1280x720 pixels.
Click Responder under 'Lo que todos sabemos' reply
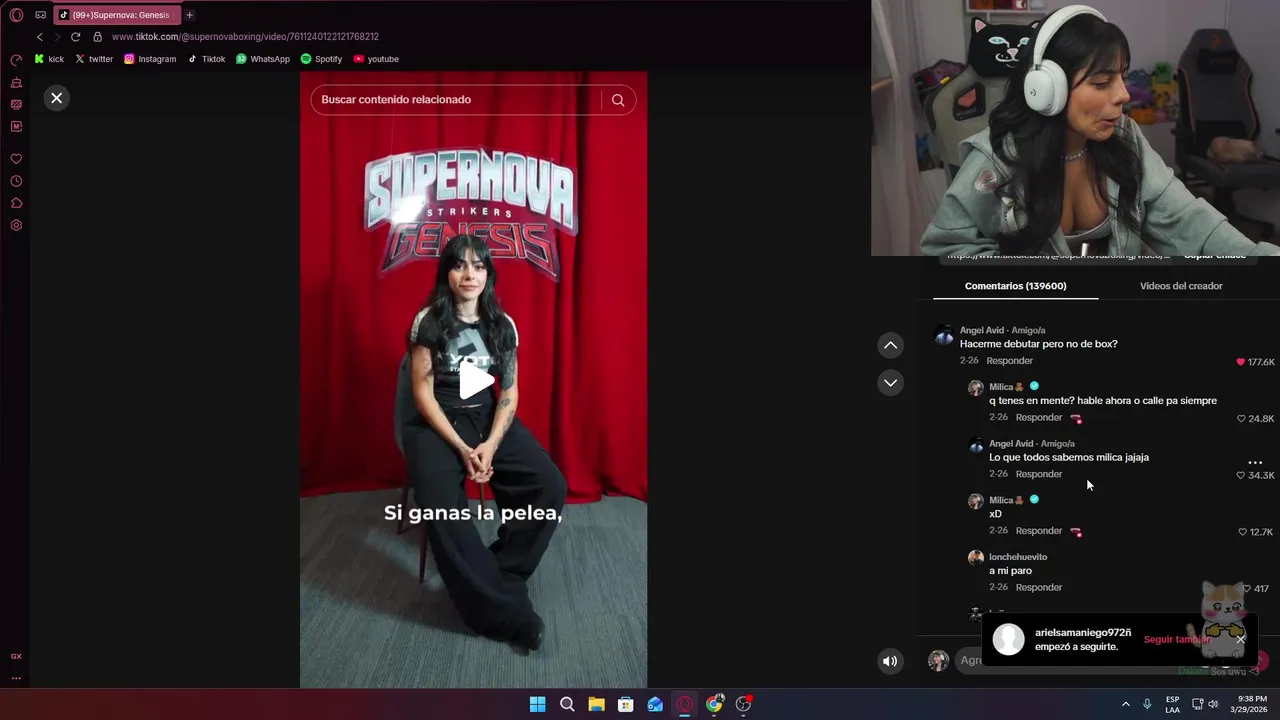tap(1038, 474)
